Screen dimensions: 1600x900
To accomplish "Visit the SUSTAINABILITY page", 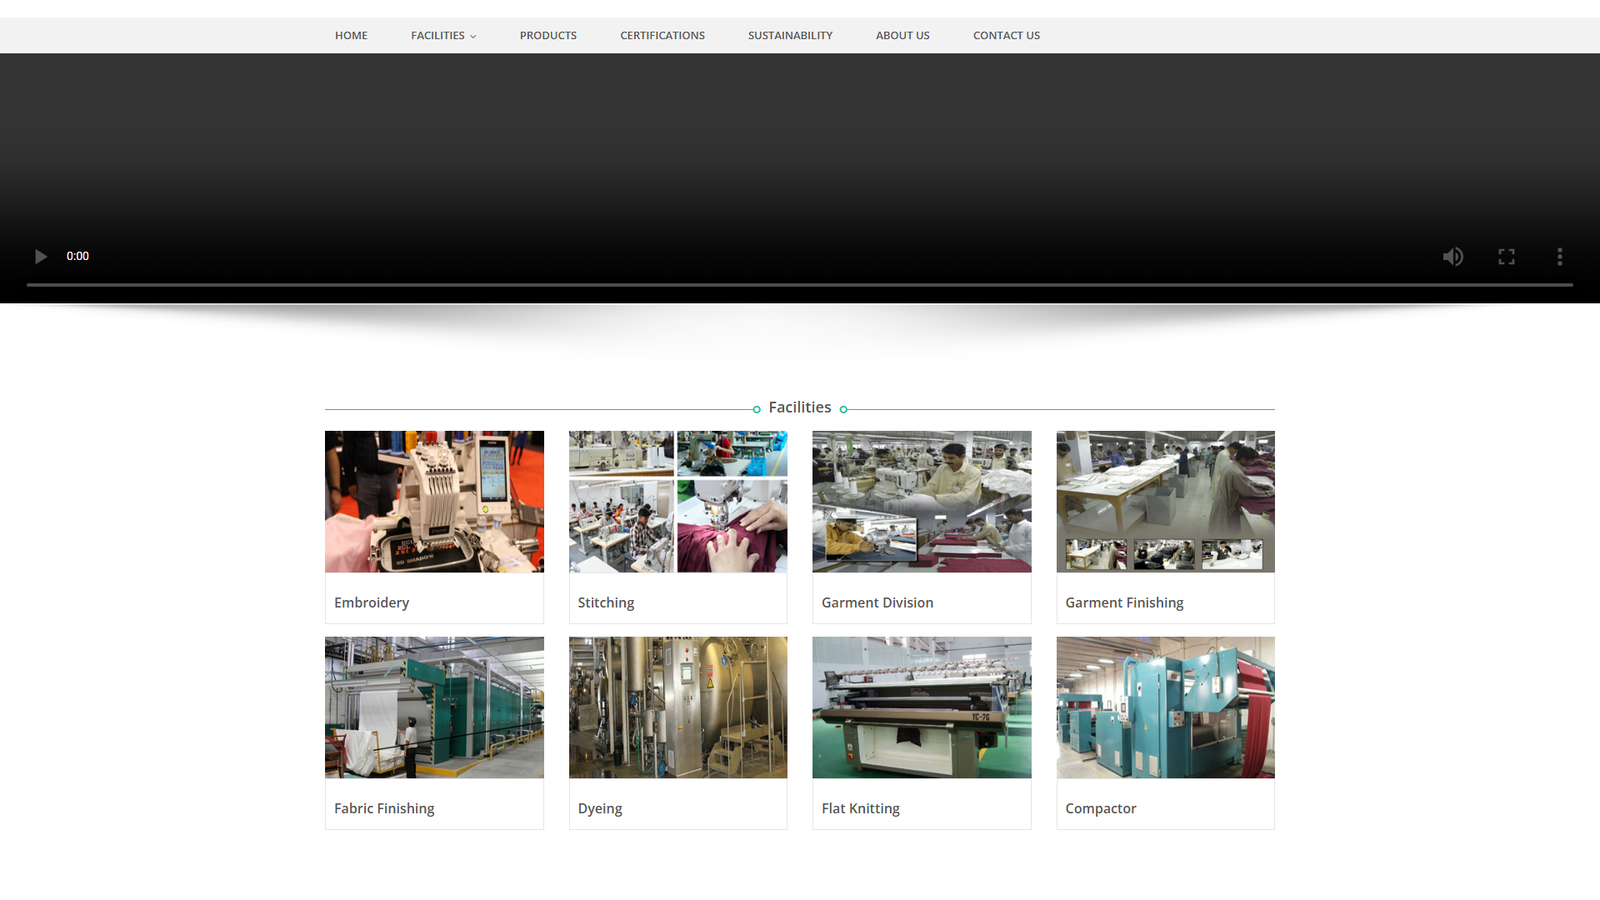I will 790,35.
